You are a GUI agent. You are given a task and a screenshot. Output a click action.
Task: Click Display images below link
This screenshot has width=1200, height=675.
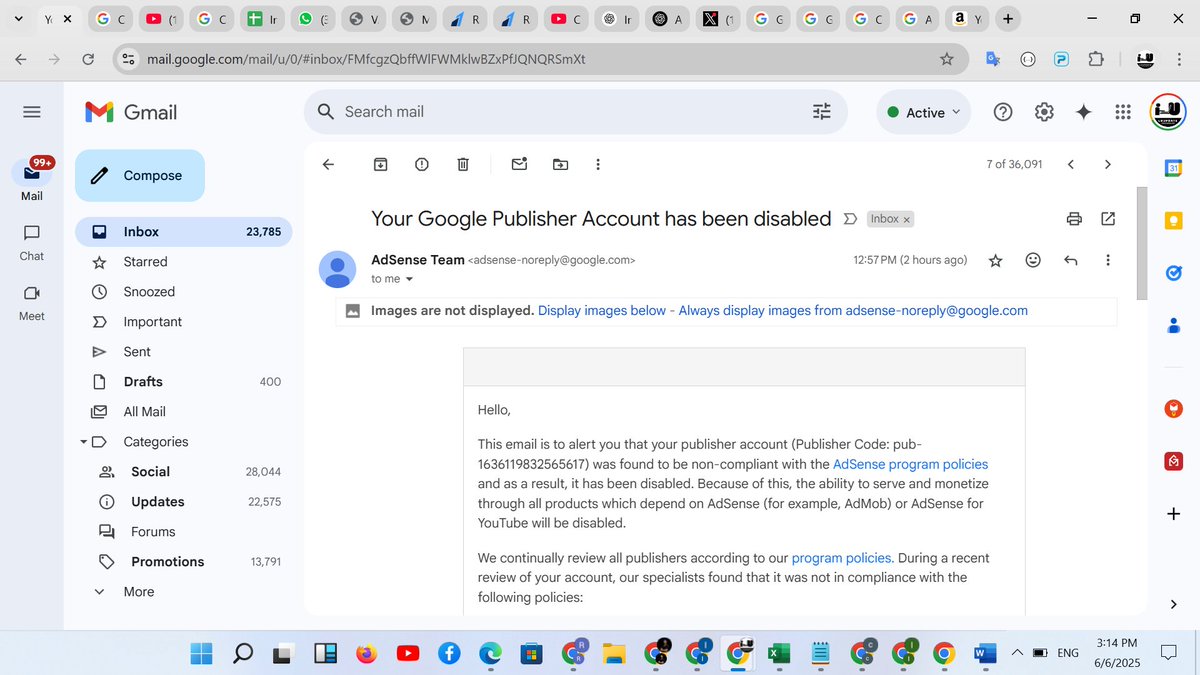point(602,311)
